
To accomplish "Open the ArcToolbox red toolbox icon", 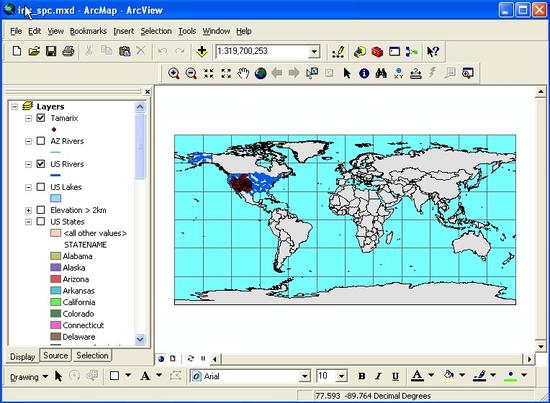I will (x=377, y=52).
